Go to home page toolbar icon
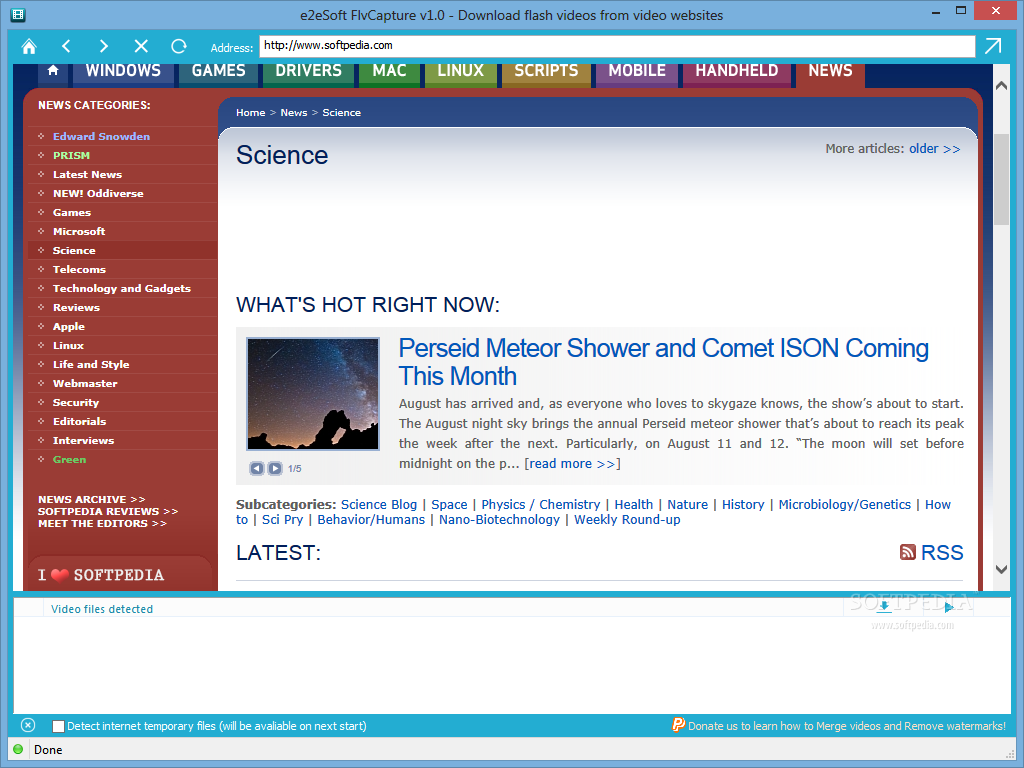 pyautogui.click(x=29, y=46)
